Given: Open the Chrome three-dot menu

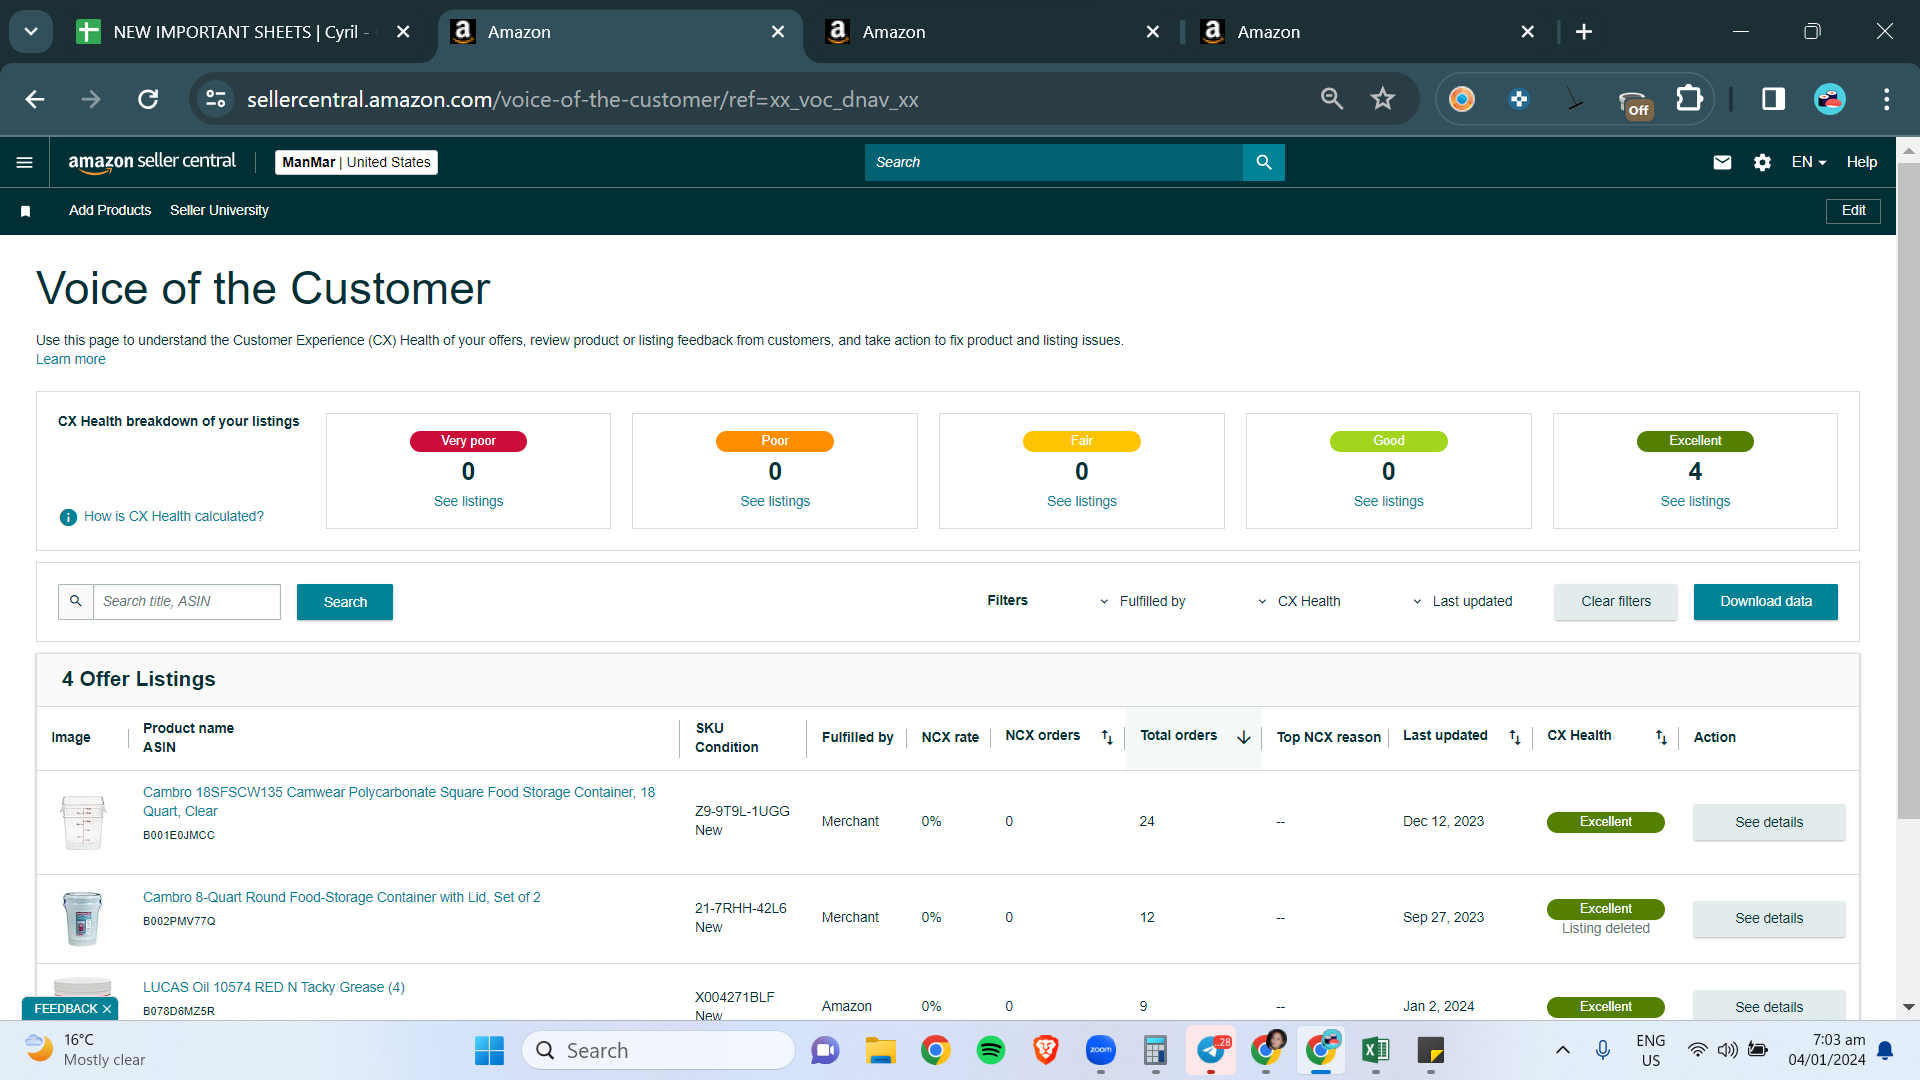Looking at the screenshot, I should click(x=1887, y=99).
